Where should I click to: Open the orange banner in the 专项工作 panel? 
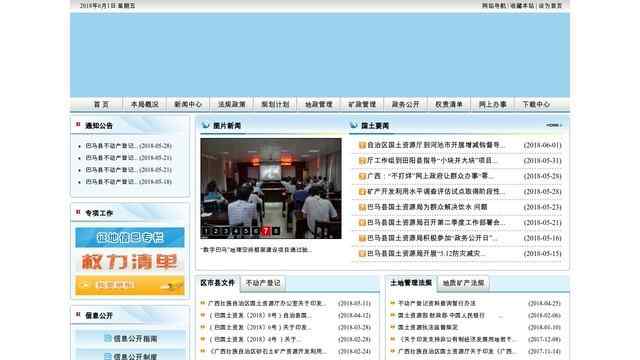[x=130, y=285]
